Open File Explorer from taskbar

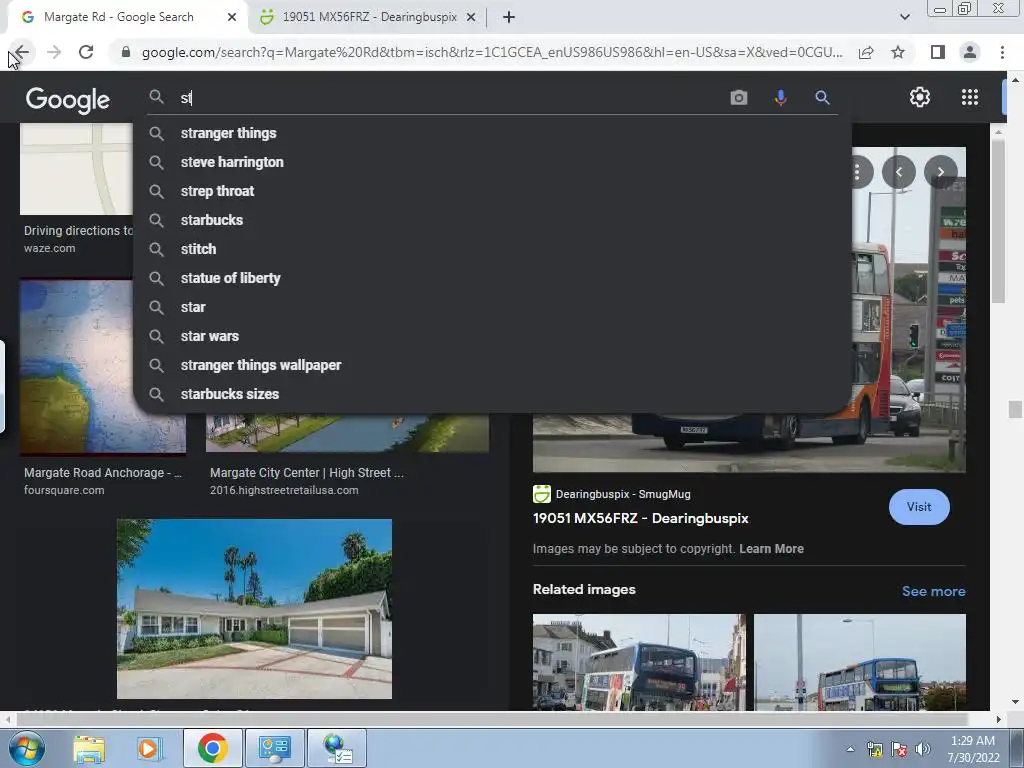(89, 748)
